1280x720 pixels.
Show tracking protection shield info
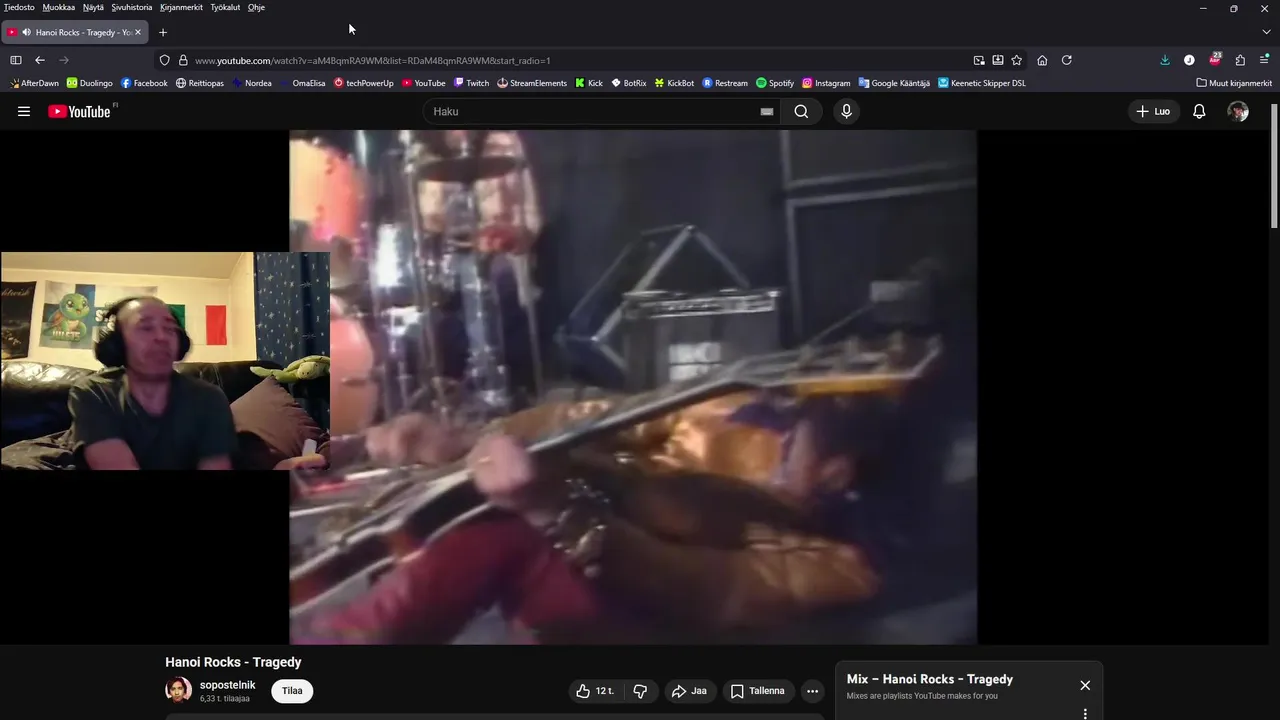click(165, 60)
